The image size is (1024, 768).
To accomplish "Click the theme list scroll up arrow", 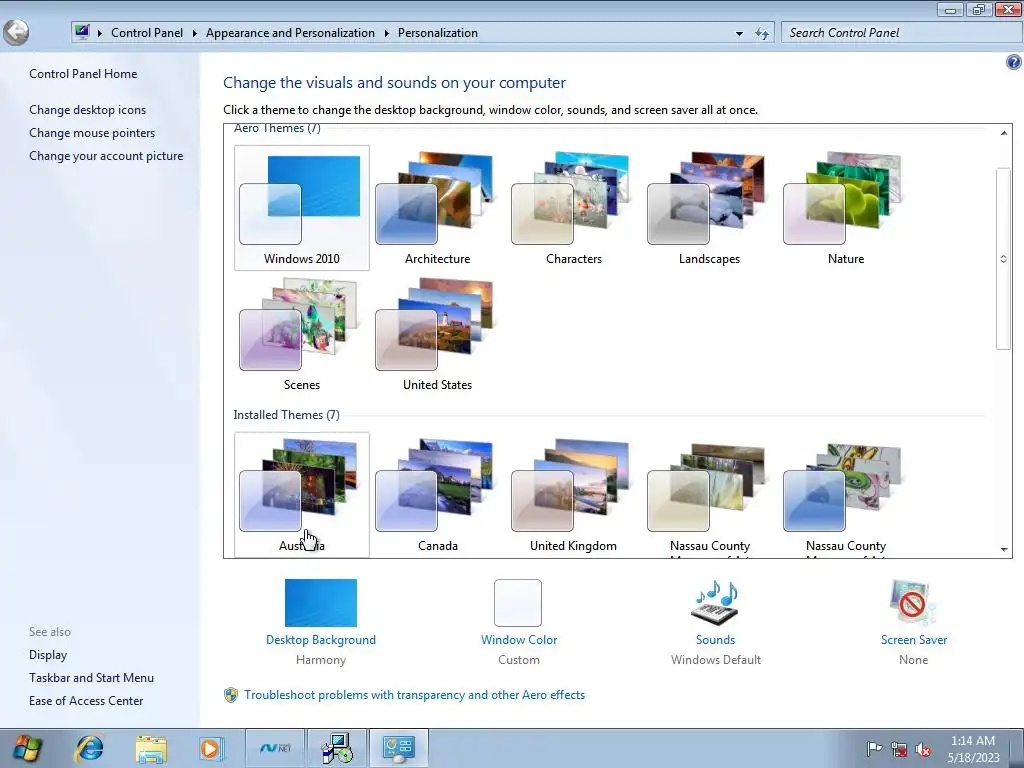I will 1004,133.
